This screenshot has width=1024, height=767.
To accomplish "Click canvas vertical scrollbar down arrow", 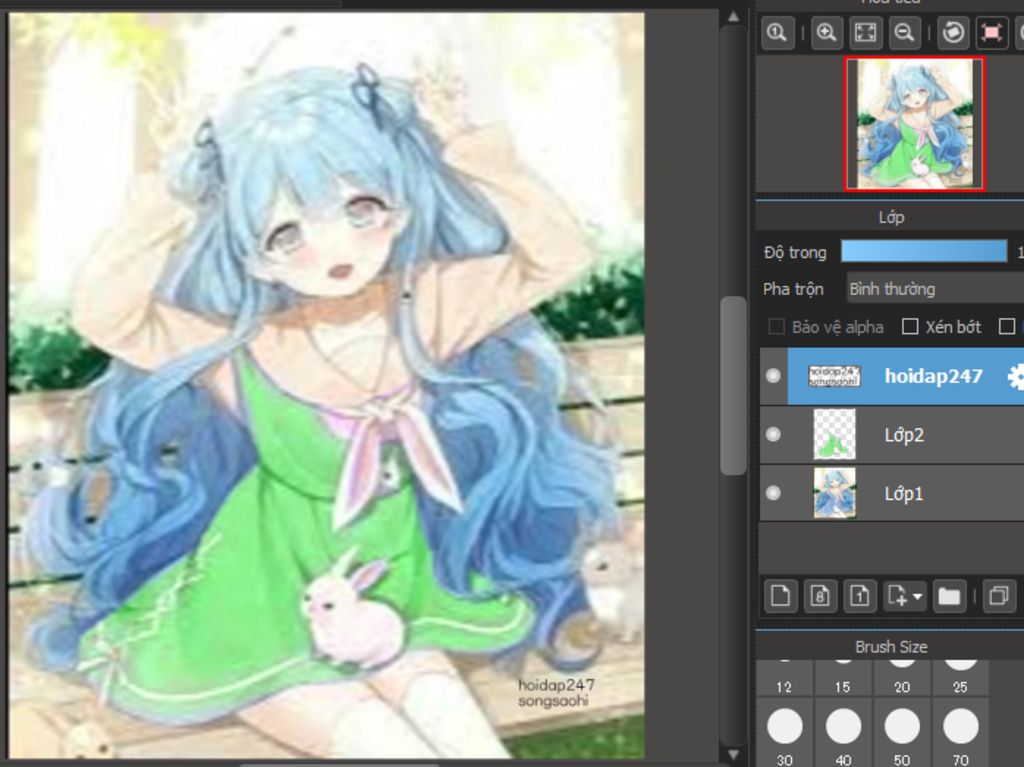I will click(x=733, y=755).
